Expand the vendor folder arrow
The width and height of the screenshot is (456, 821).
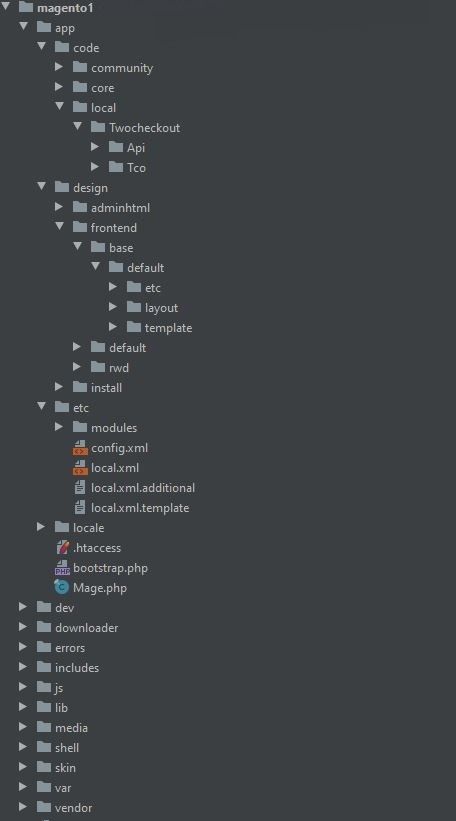point(23,807)
